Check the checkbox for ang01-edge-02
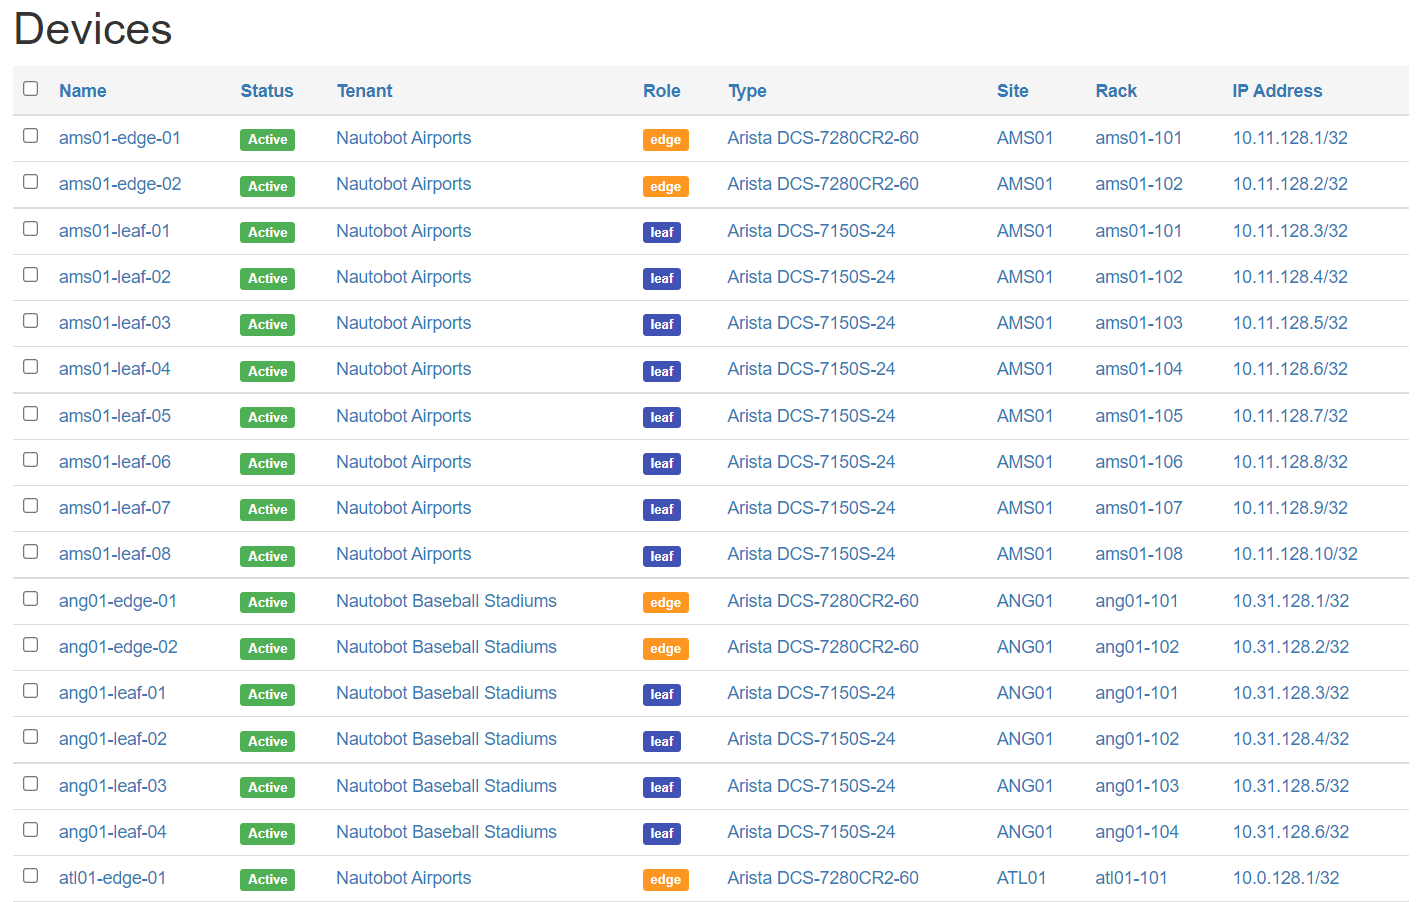 click(30, 643)
